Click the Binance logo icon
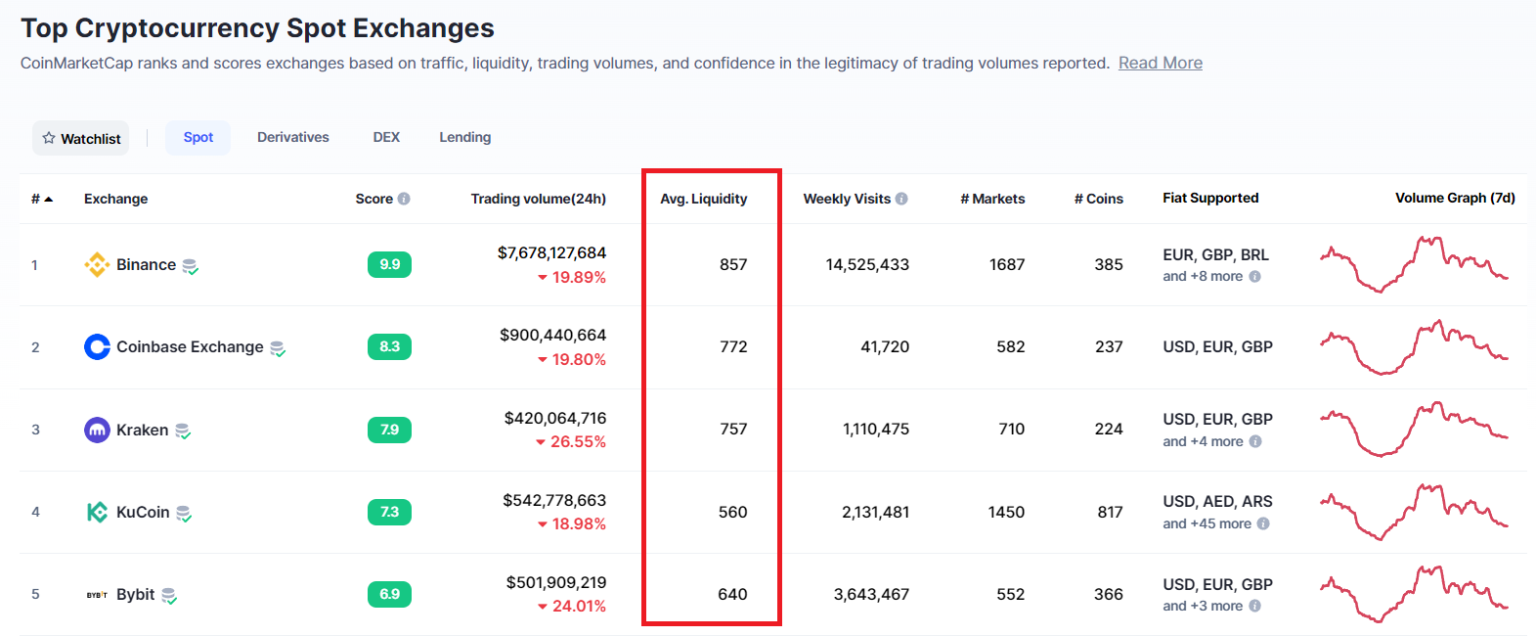The image size is (1536, 636). click(97, 265)
